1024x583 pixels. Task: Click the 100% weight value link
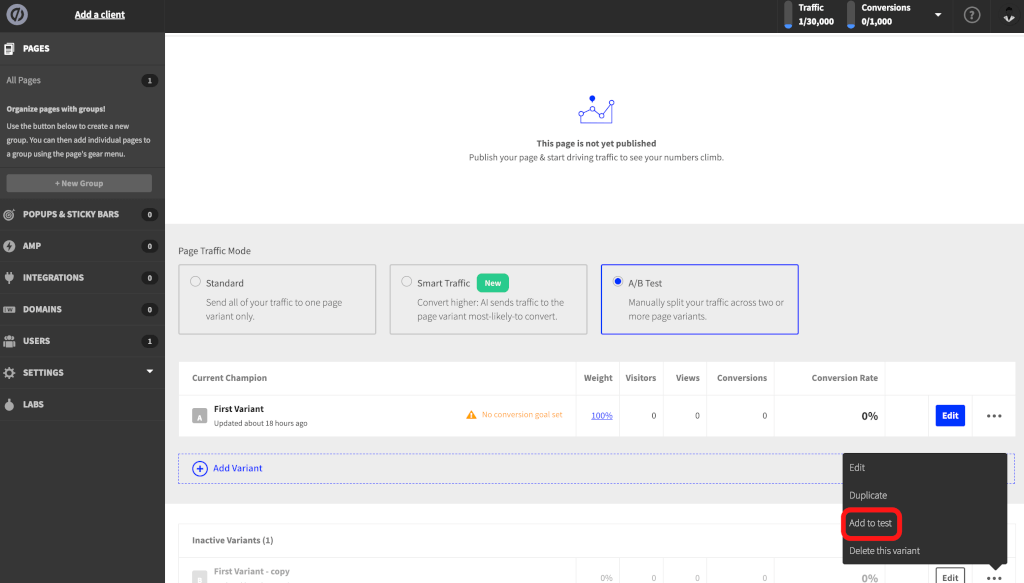[x=601, y=416]
